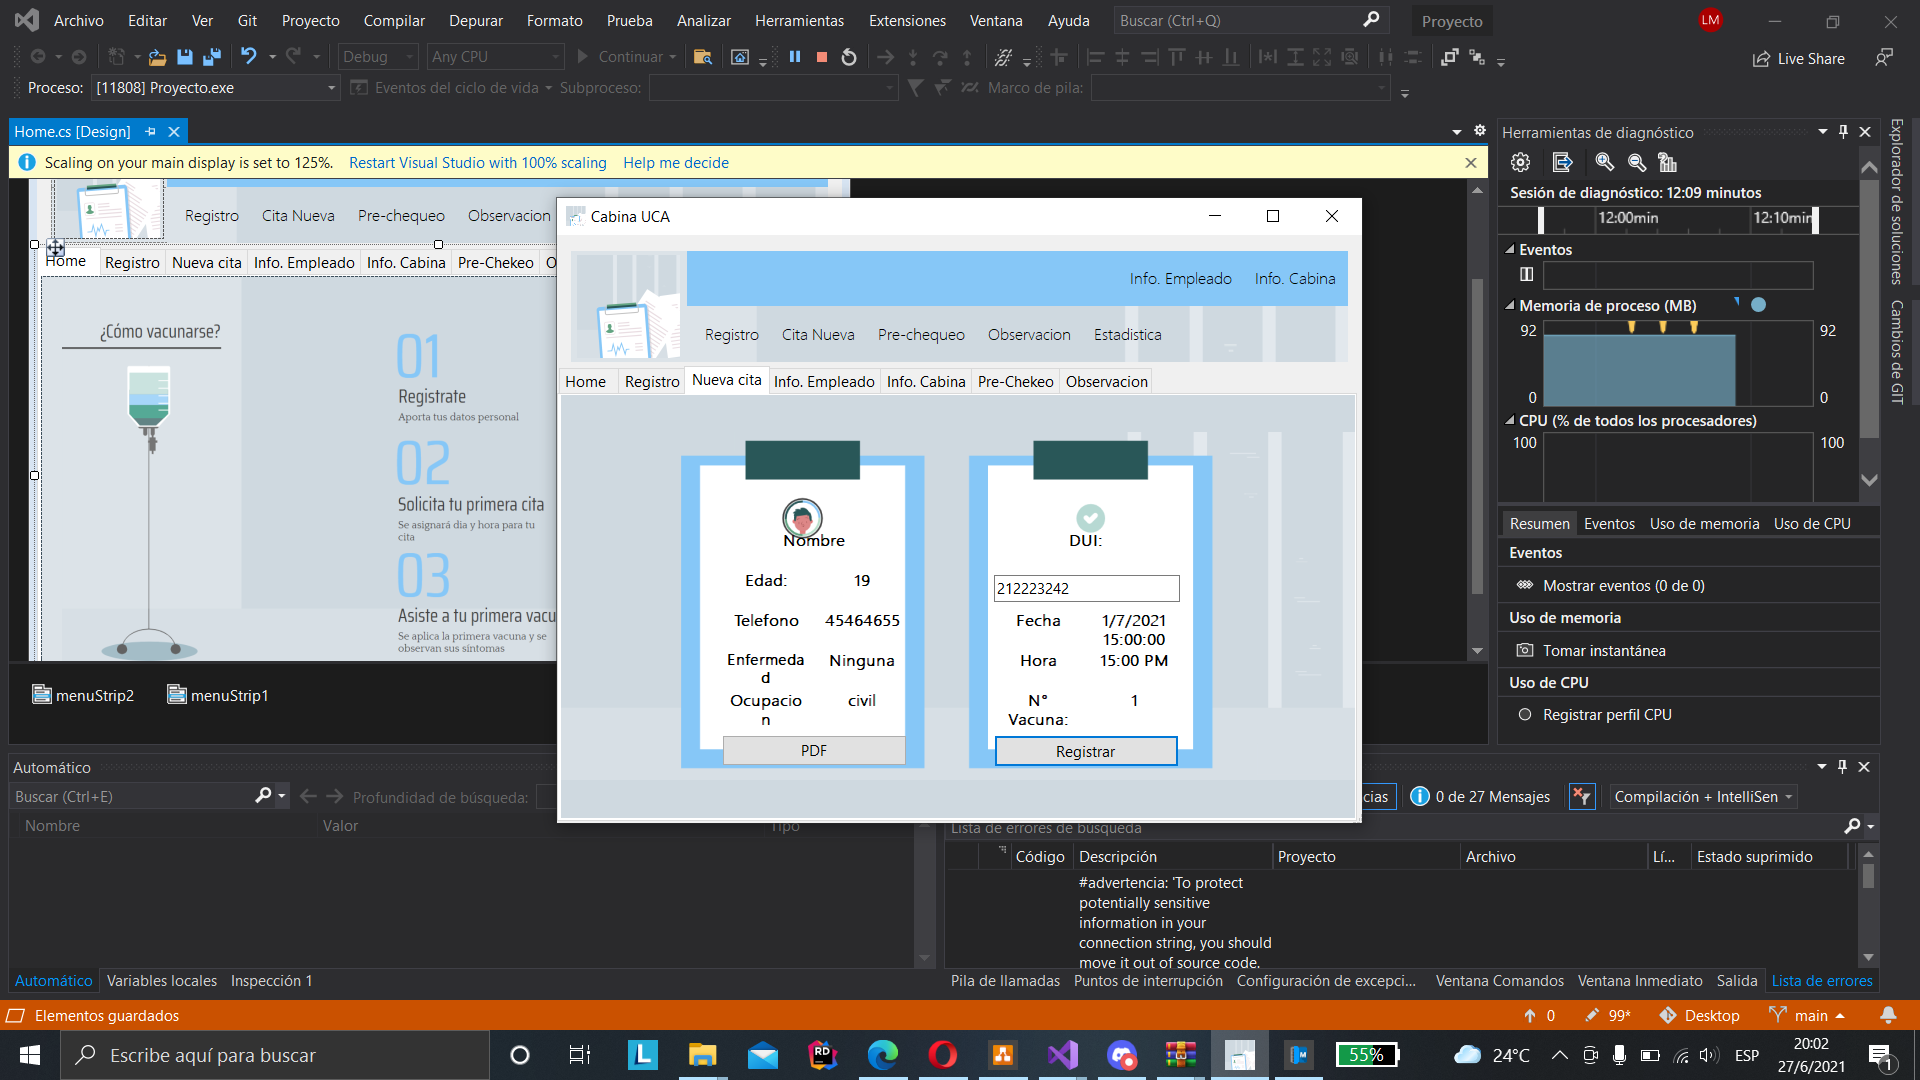The height and width of the screenshot is (1080, 1920).
Task: Open the Any CPU platform dropdown
Action: click(496, 57)
